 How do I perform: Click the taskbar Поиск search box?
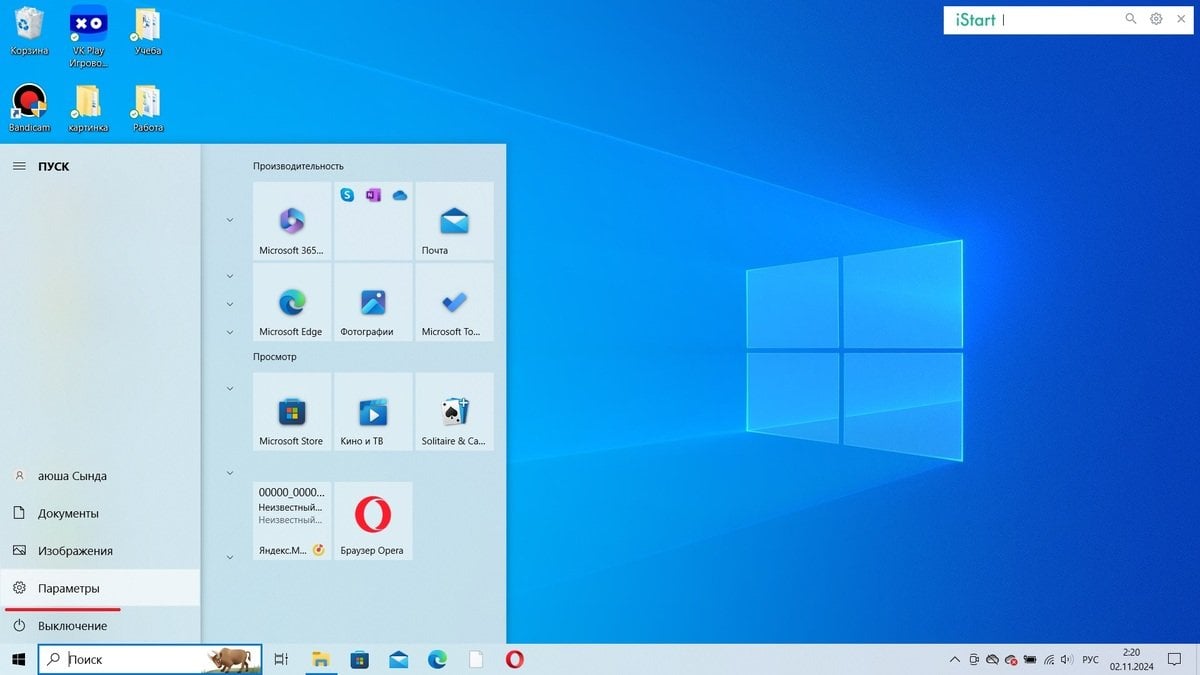150,659
